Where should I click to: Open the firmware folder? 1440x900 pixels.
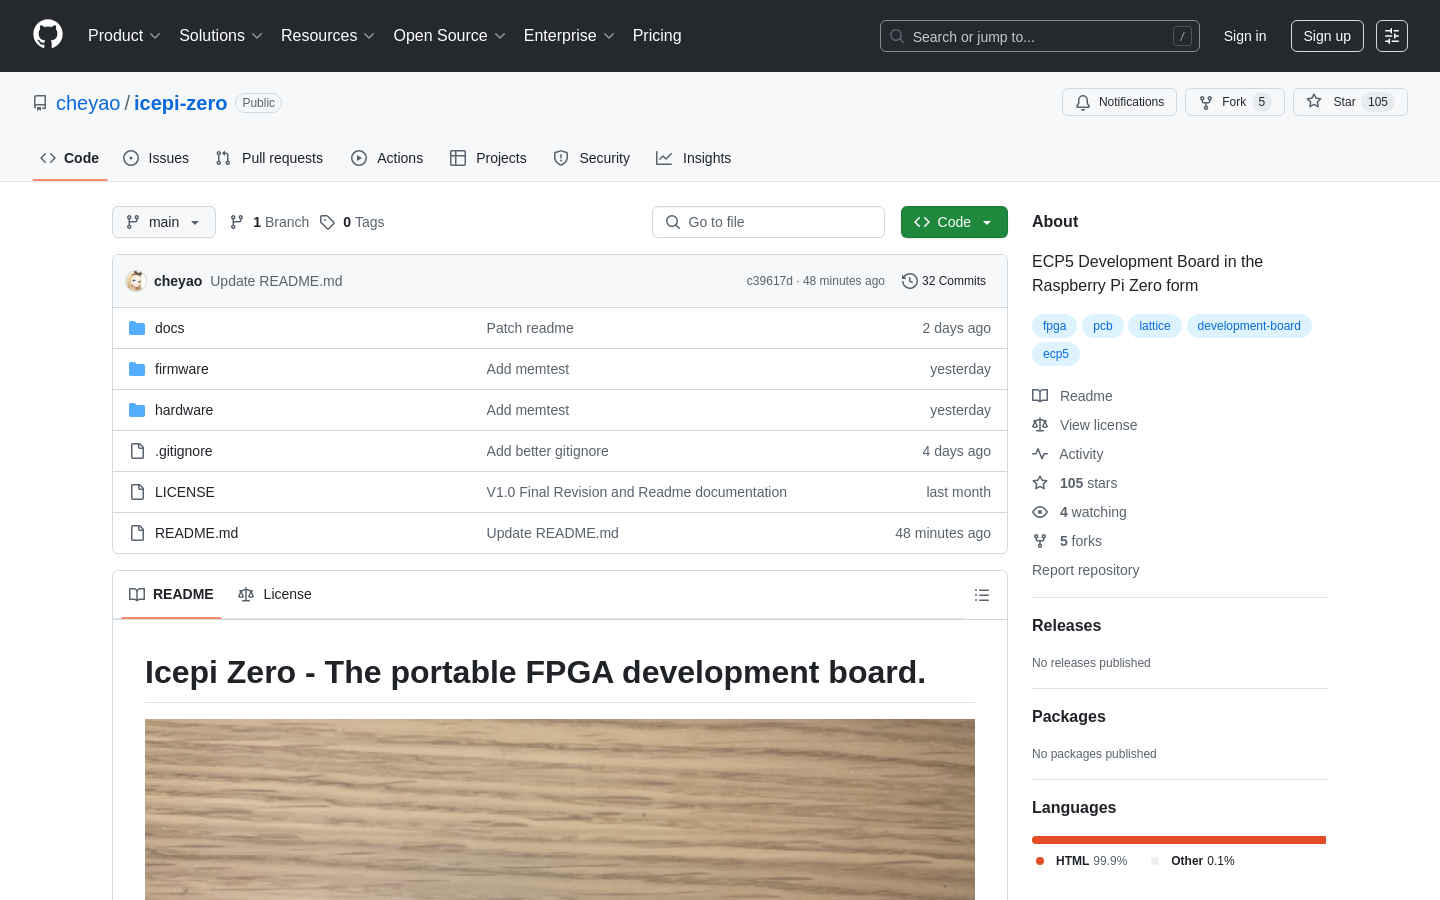coord(182,369)
